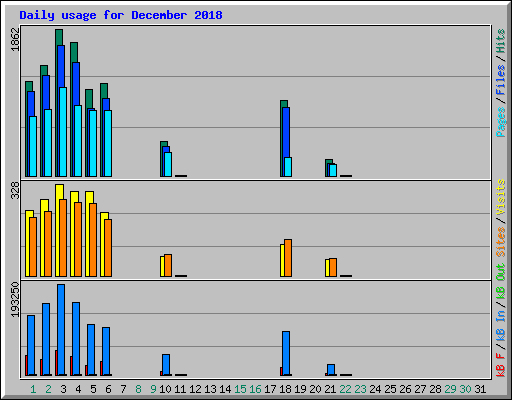Click day 7 on the x-axis
This screenshot has width=512, height=400.
point(123,389)
